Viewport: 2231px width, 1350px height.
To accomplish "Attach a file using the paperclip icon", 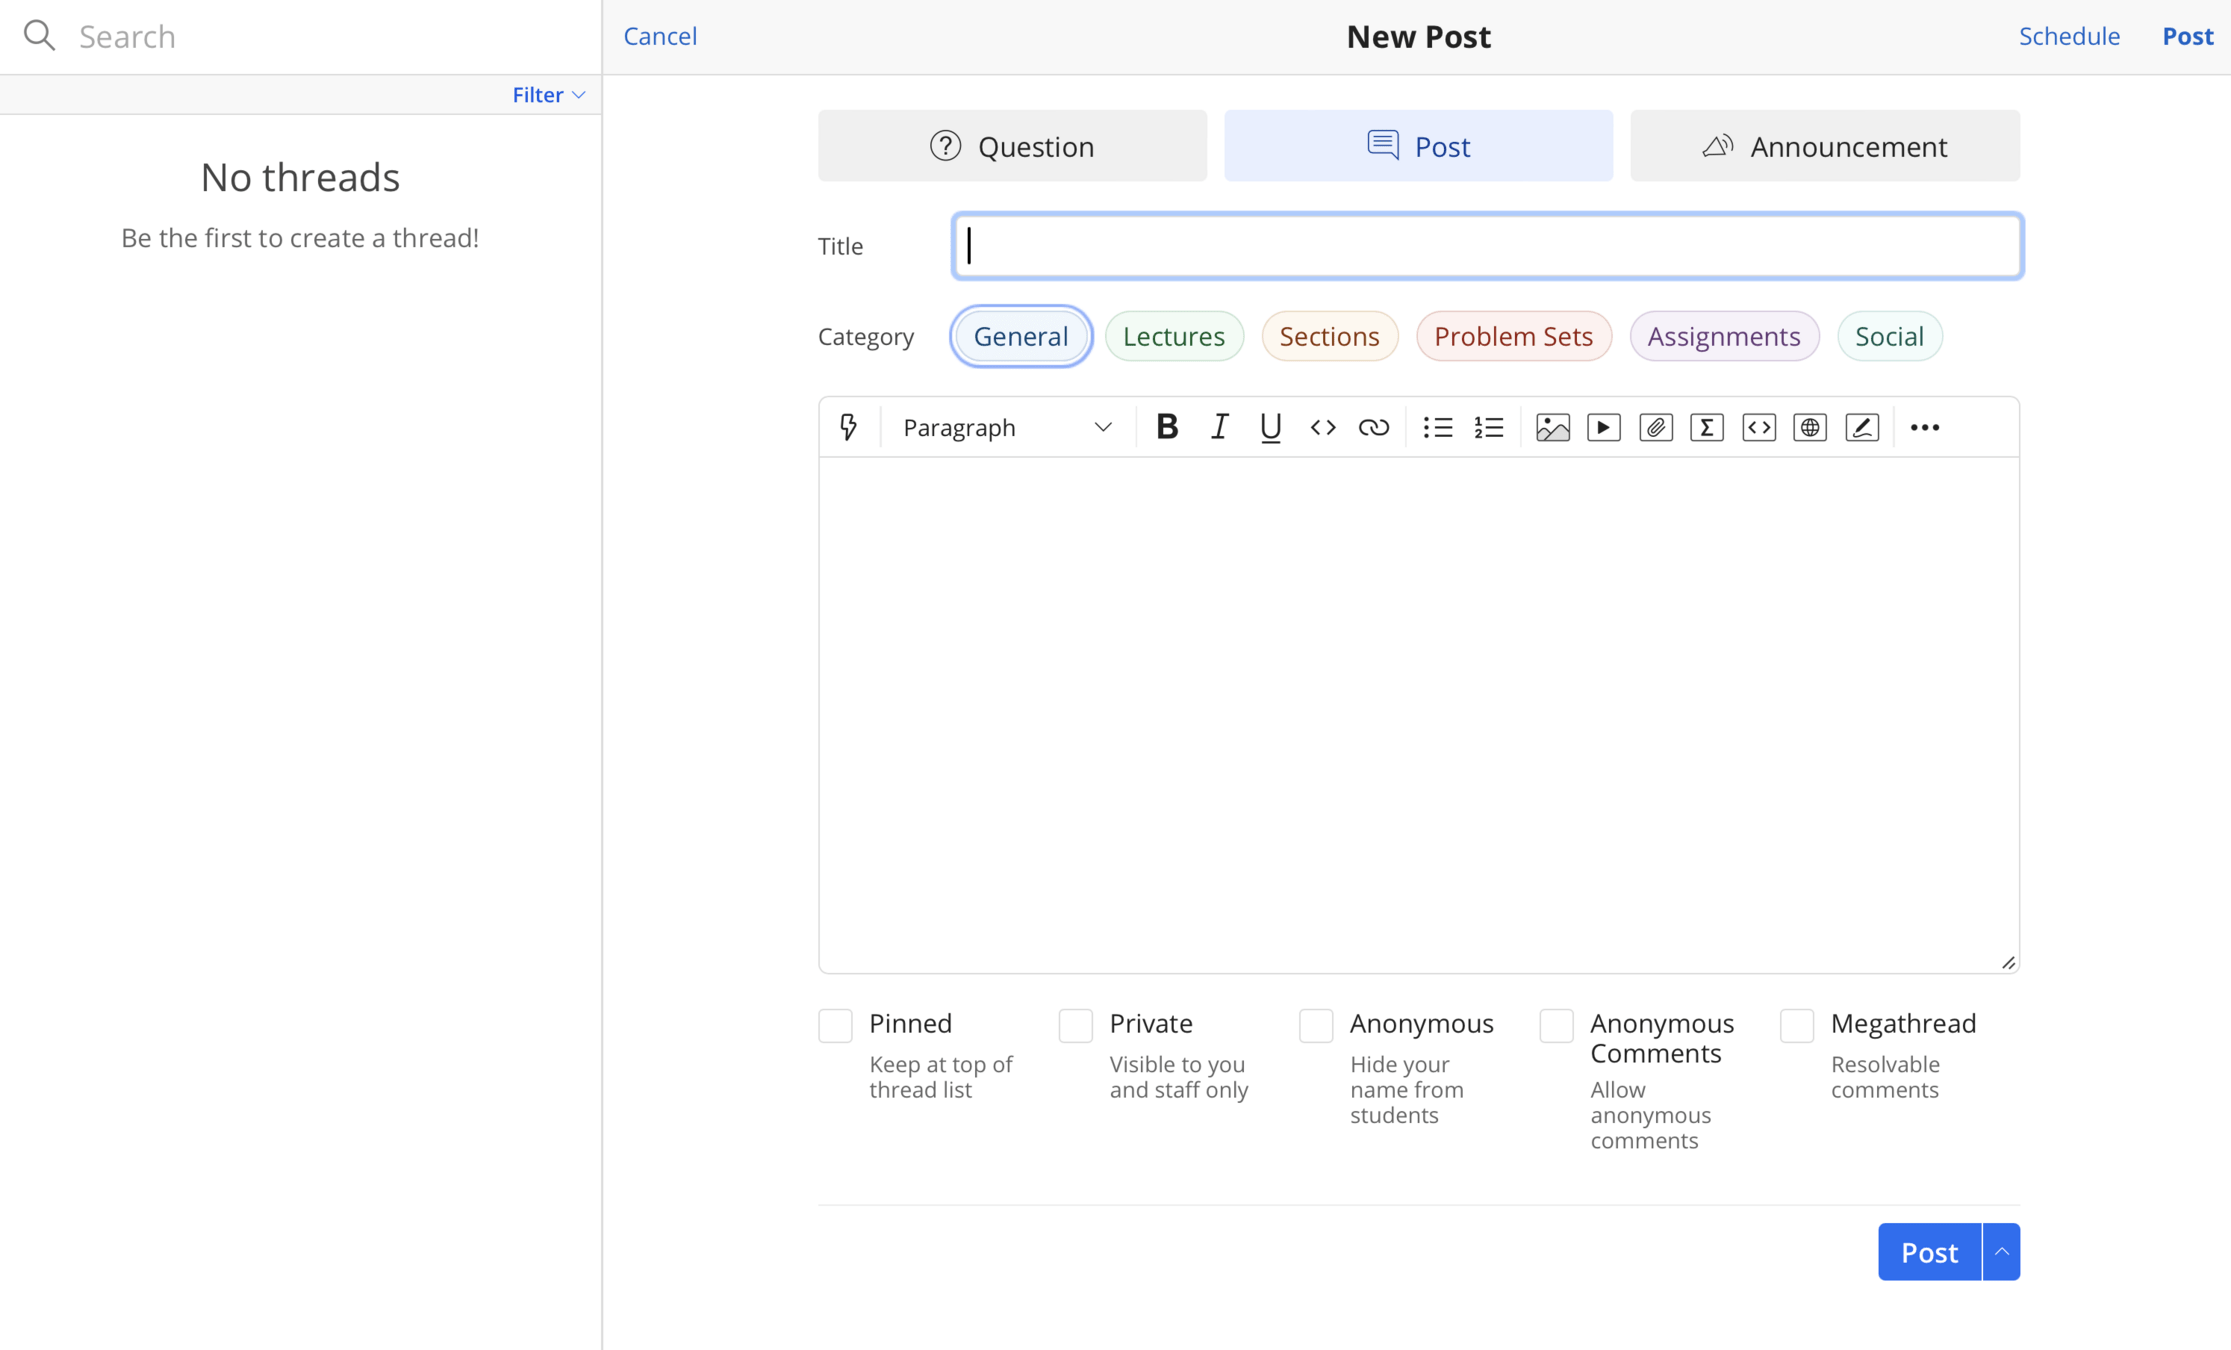I will tap(1655, 427).
